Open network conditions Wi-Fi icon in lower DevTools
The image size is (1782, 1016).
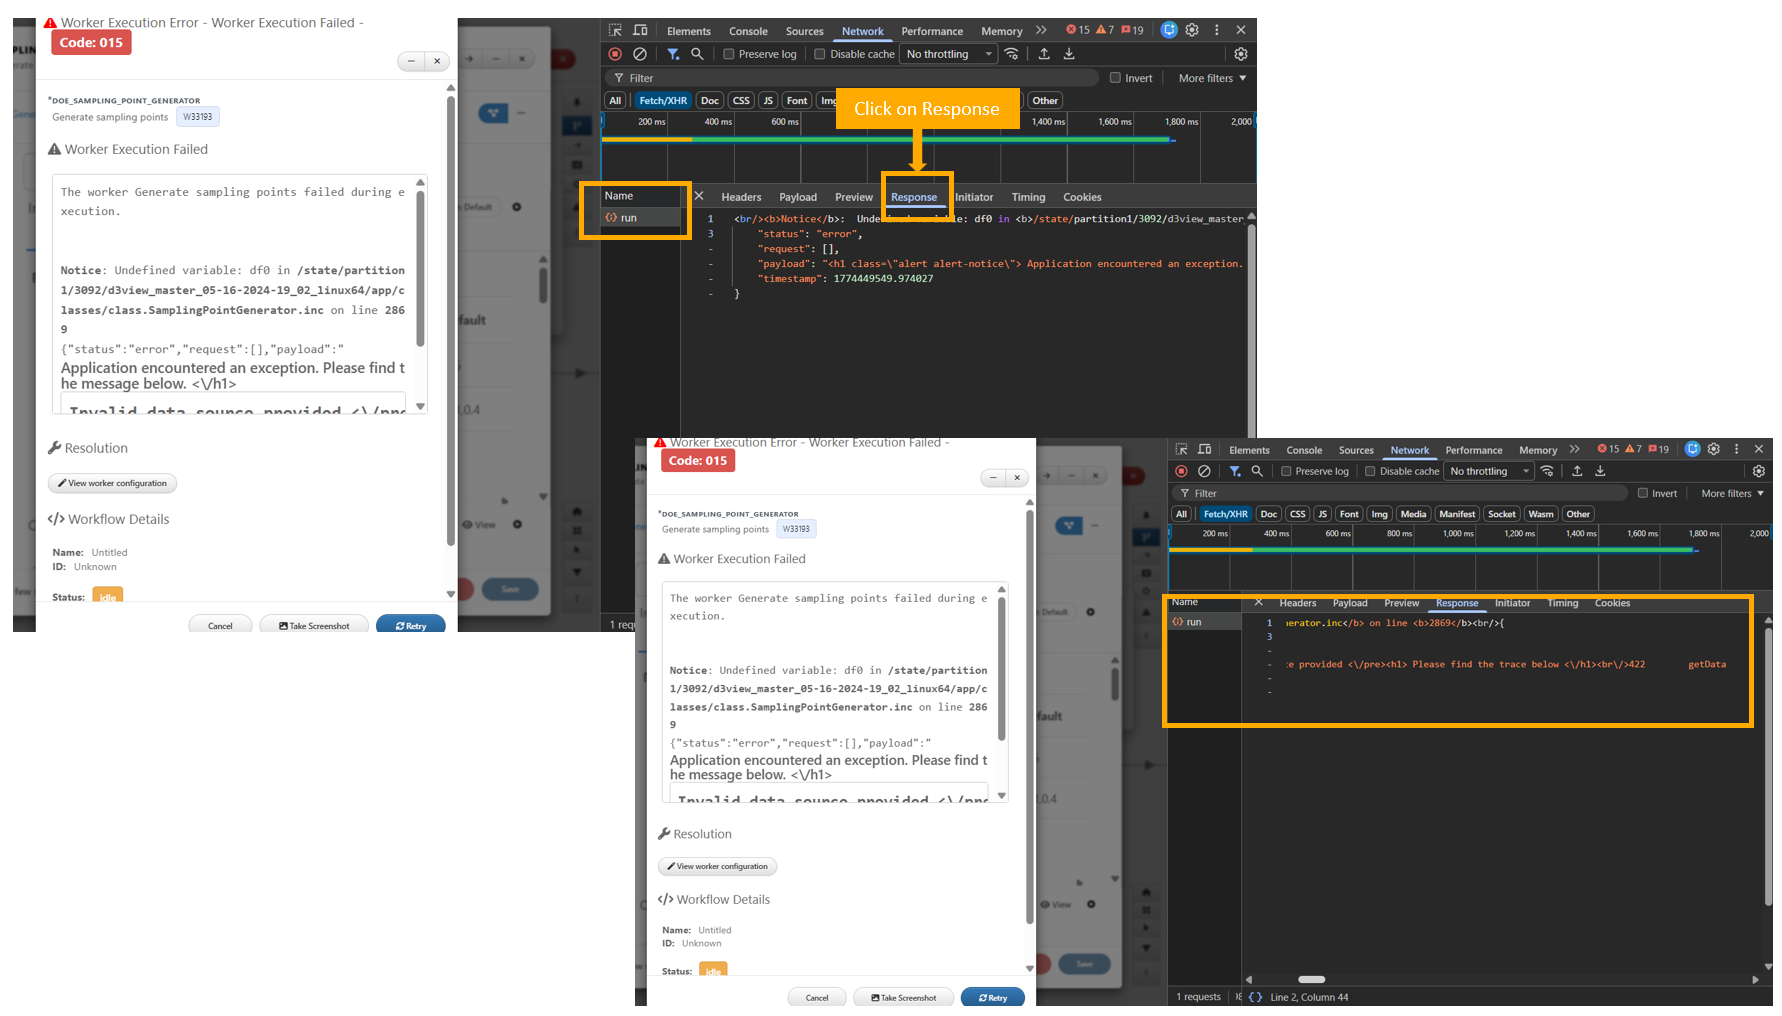[x=1547, y=471]
